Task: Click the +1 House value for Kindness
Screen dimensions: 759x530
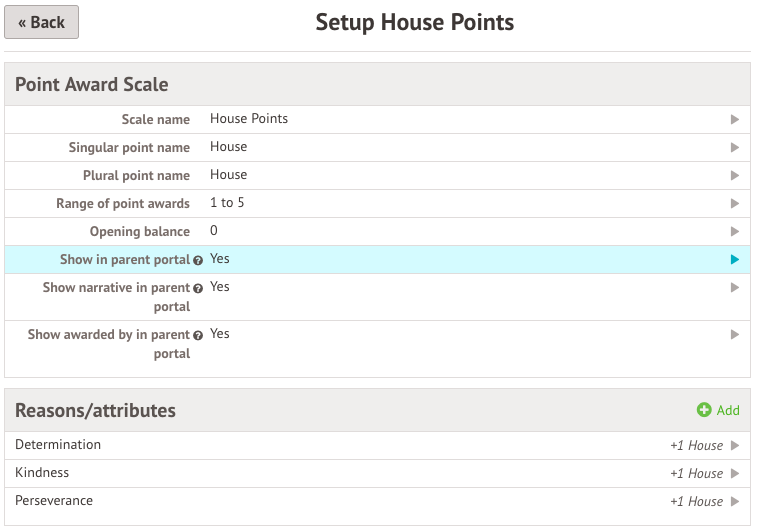Action: point(696,474)
